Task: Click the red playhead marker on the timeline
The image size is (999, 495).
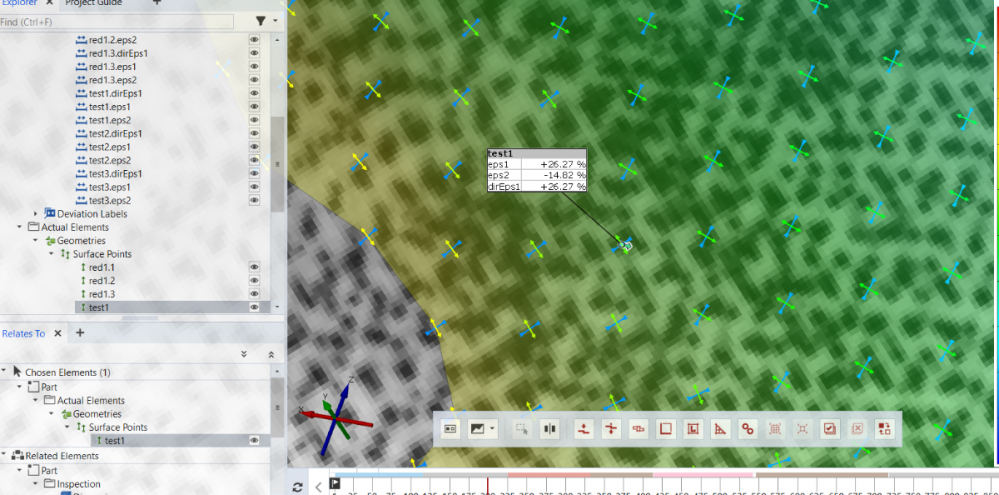Action: [x=487, y=484]
